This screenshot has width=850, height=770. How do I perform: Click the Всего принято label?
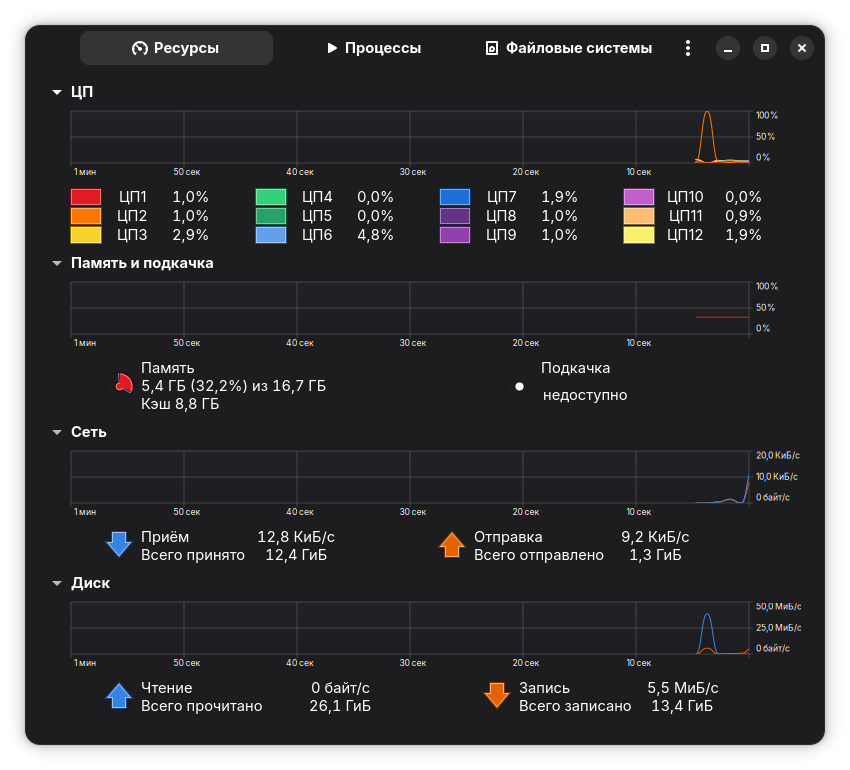(x=193, y=555)
